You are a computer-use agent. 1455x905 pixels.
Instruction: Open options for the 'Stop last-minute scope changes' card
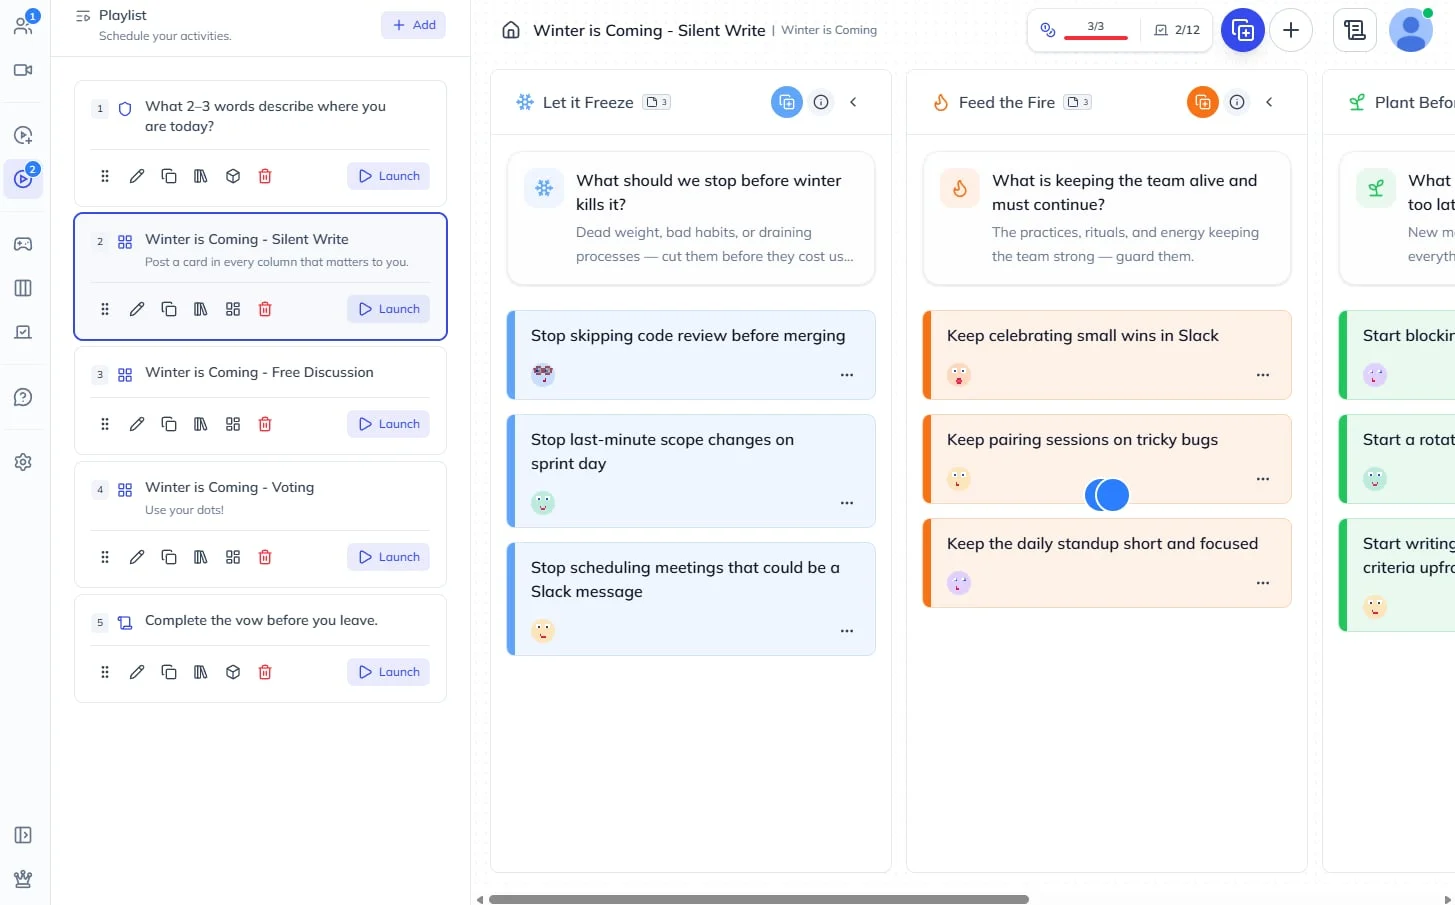point(847,503)
